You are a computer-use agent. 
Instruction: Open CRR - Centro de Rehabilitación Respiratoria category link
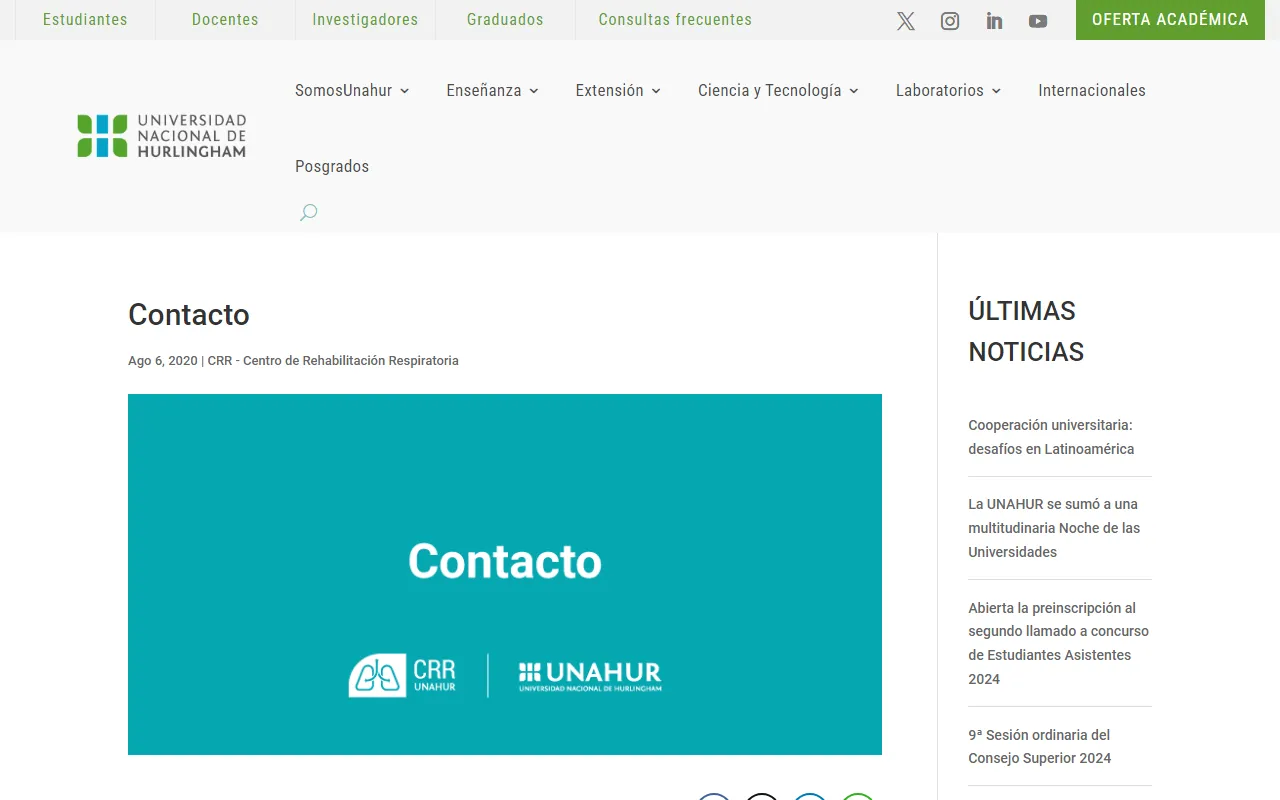(333, 361)
